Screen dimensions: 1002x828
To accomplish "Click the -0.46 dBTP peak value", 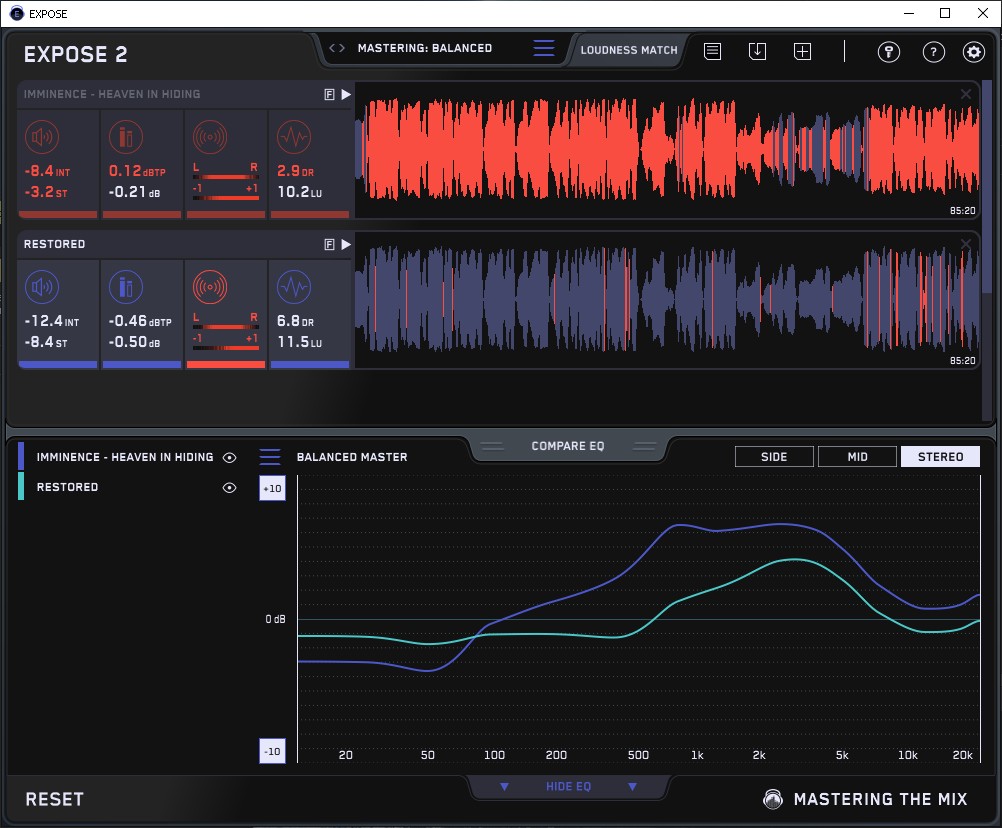I will click(139, 321).
